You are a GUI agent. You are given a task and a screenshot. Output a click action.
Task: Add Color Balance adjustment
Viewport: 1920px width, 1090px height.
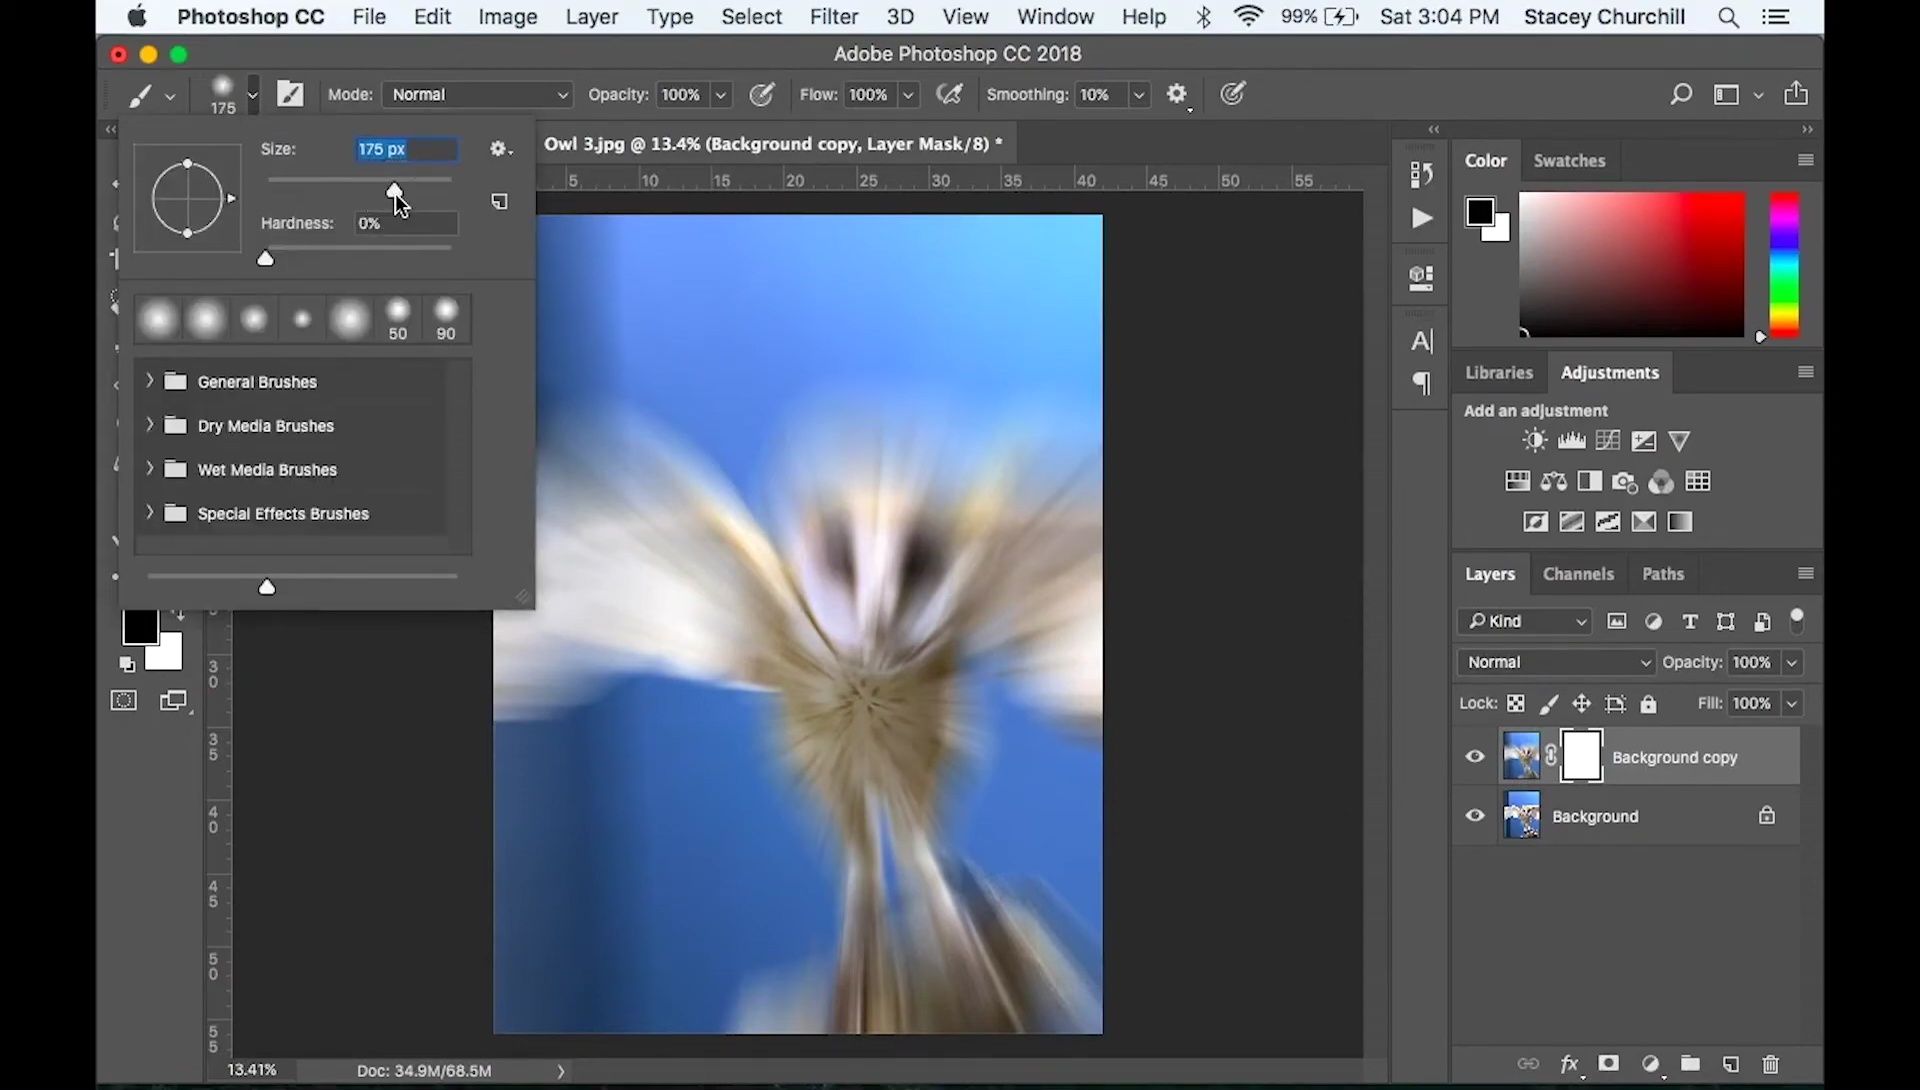1554,482
